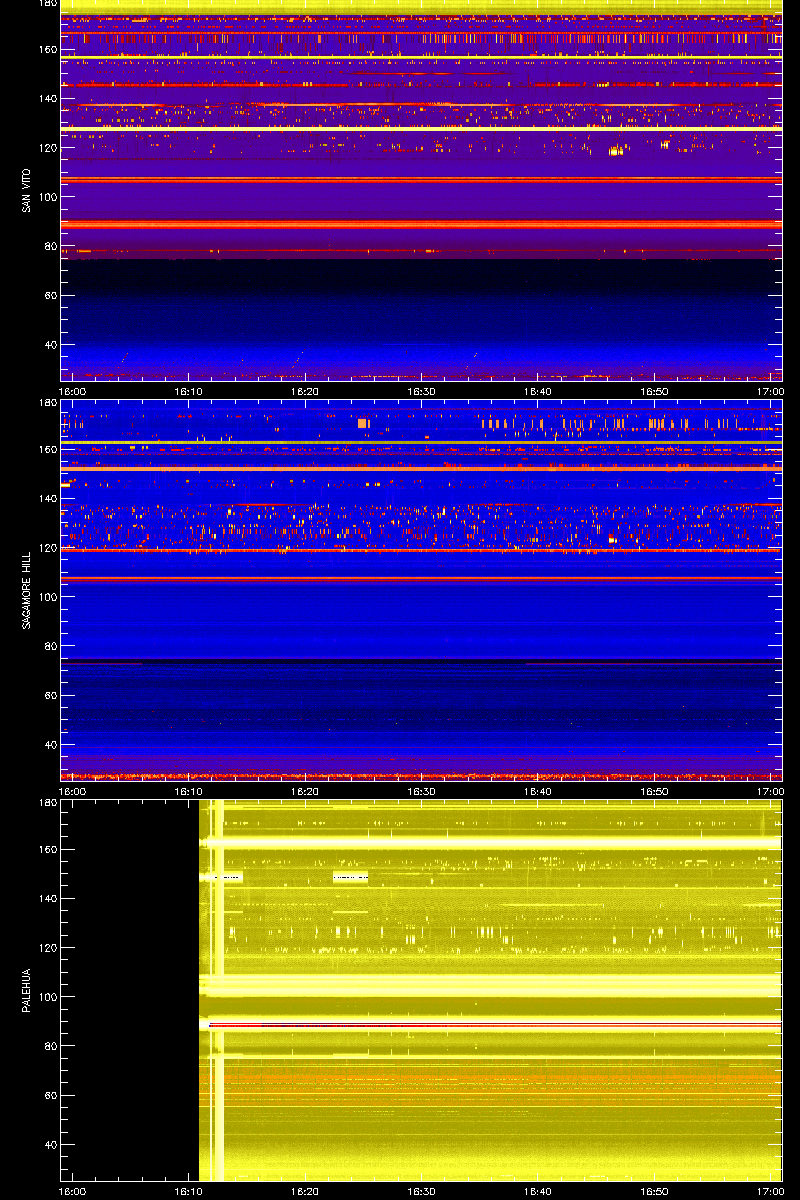Click the 40 frequency tick of Palehua
This screenshot has height=1200, width=800.
[49, 1144]
